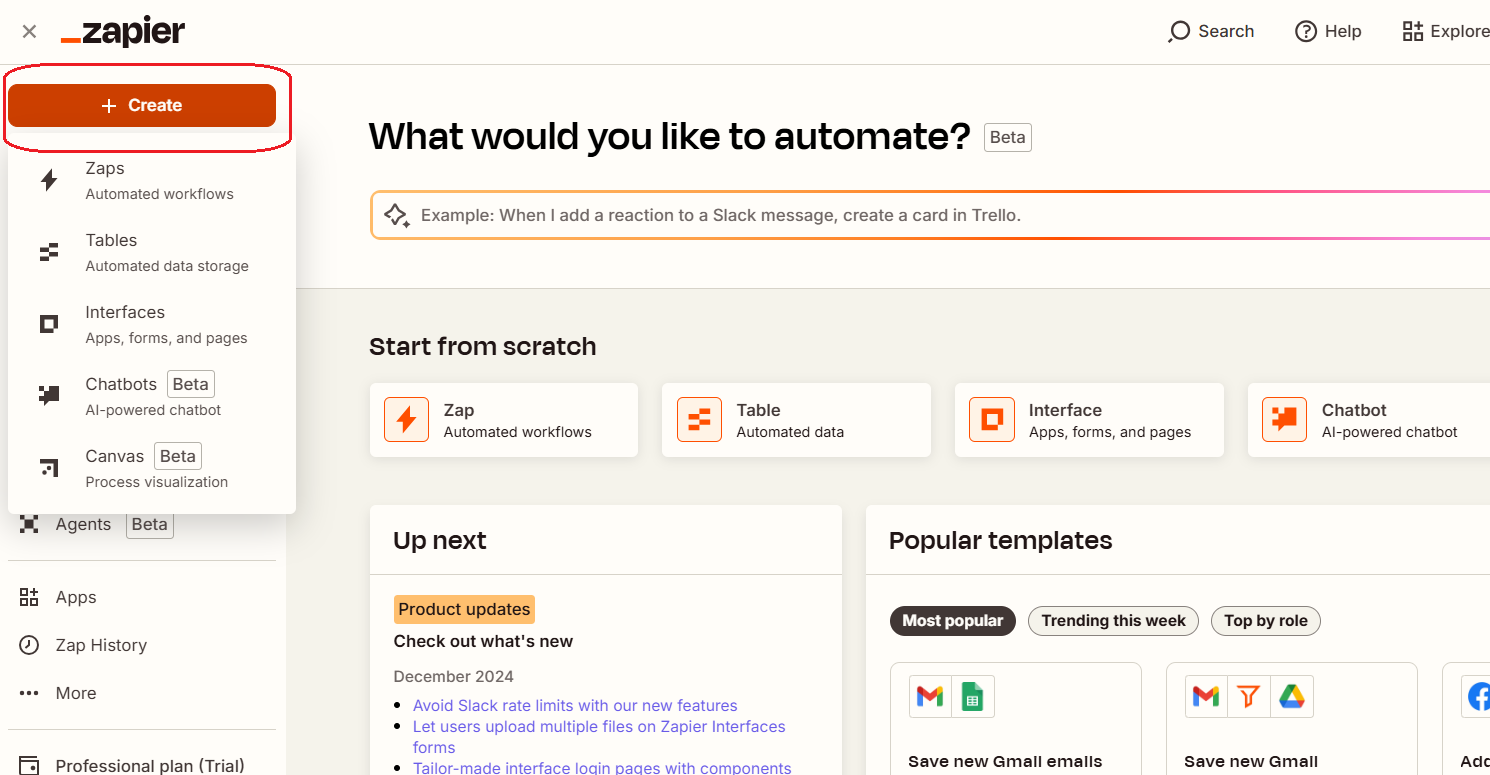Start a Zap from scratch card
Screen dimensions: 1490x775
(x=504, y=420)
